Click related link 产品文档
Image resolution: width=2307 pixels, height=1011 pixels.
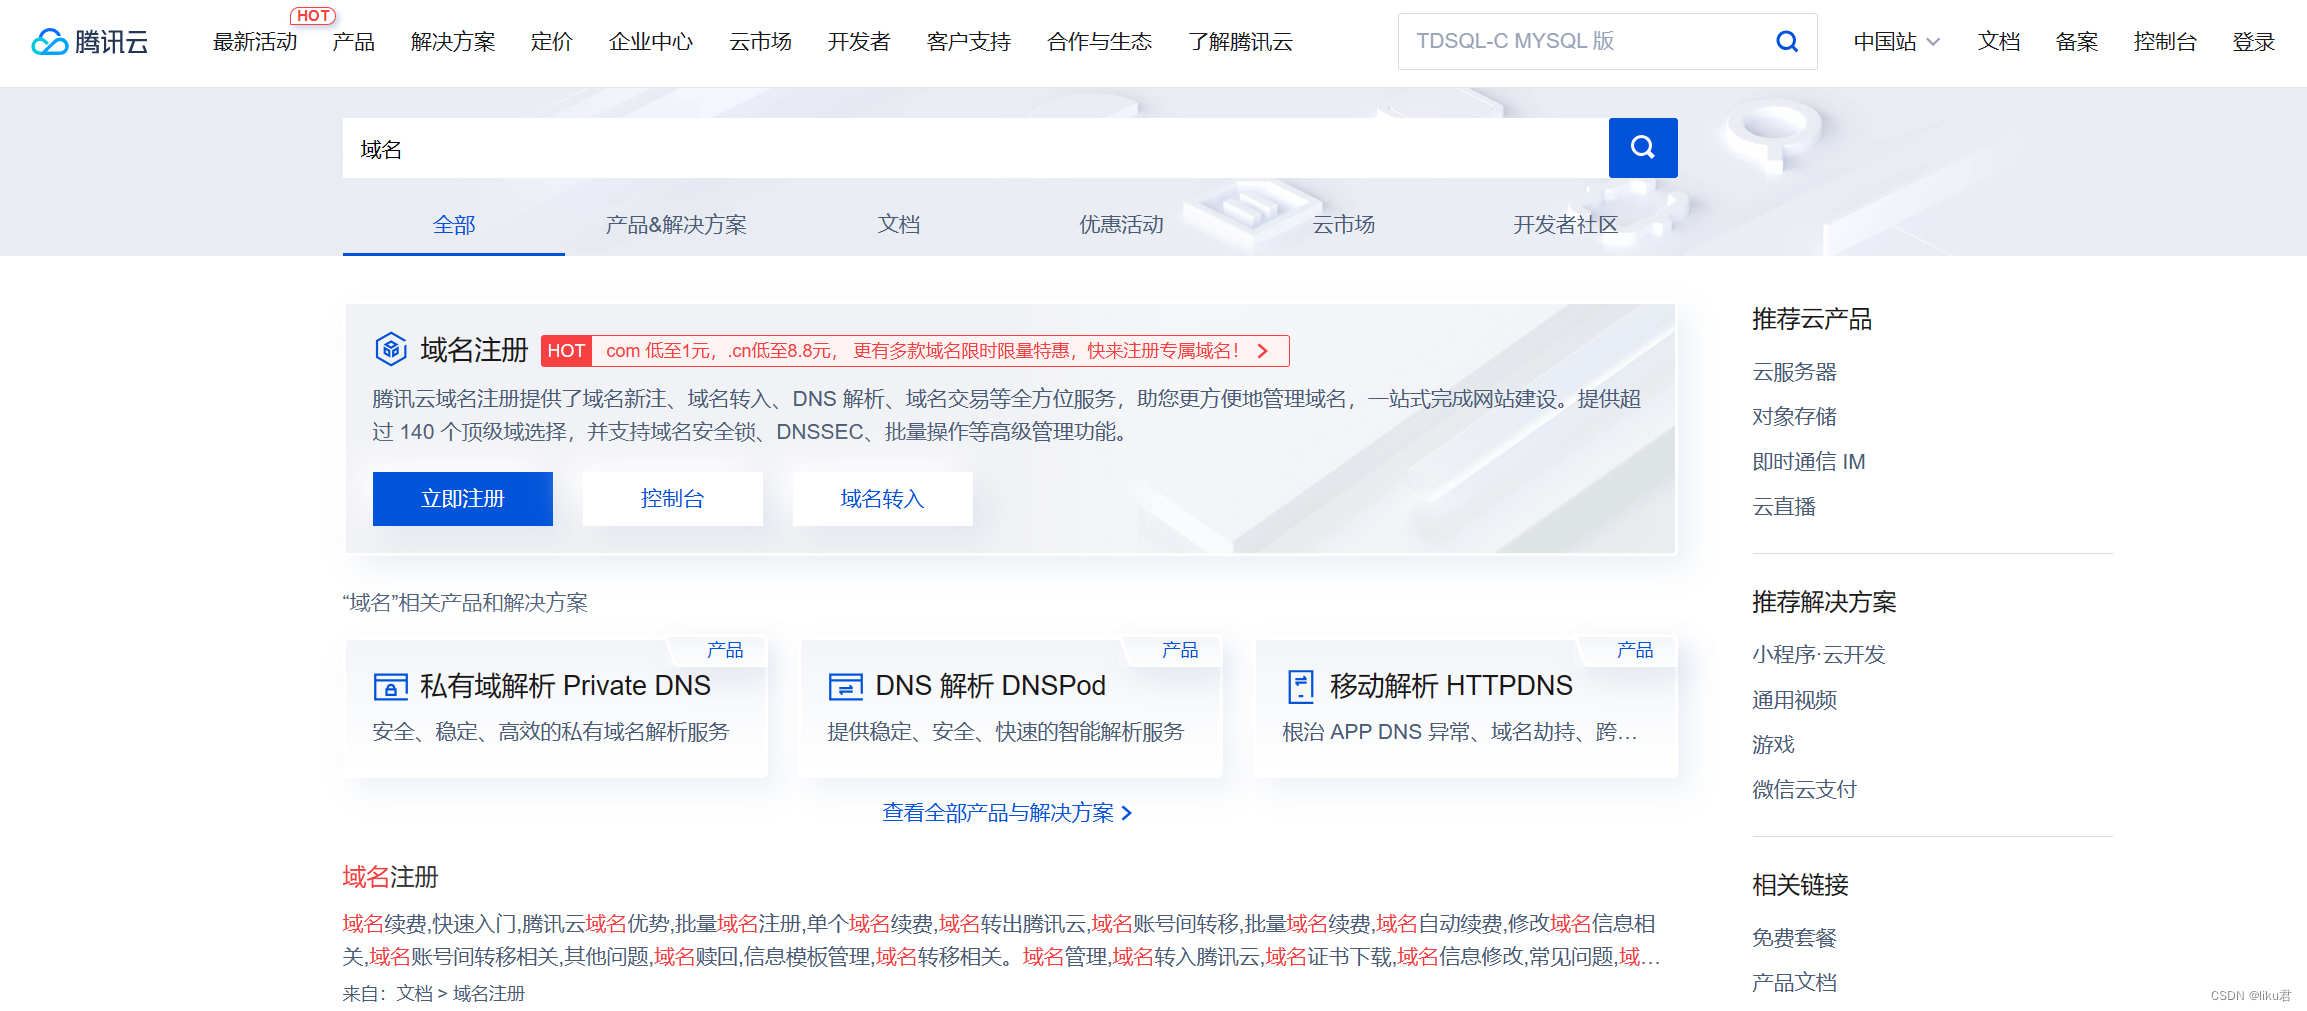click(1794, 983)
